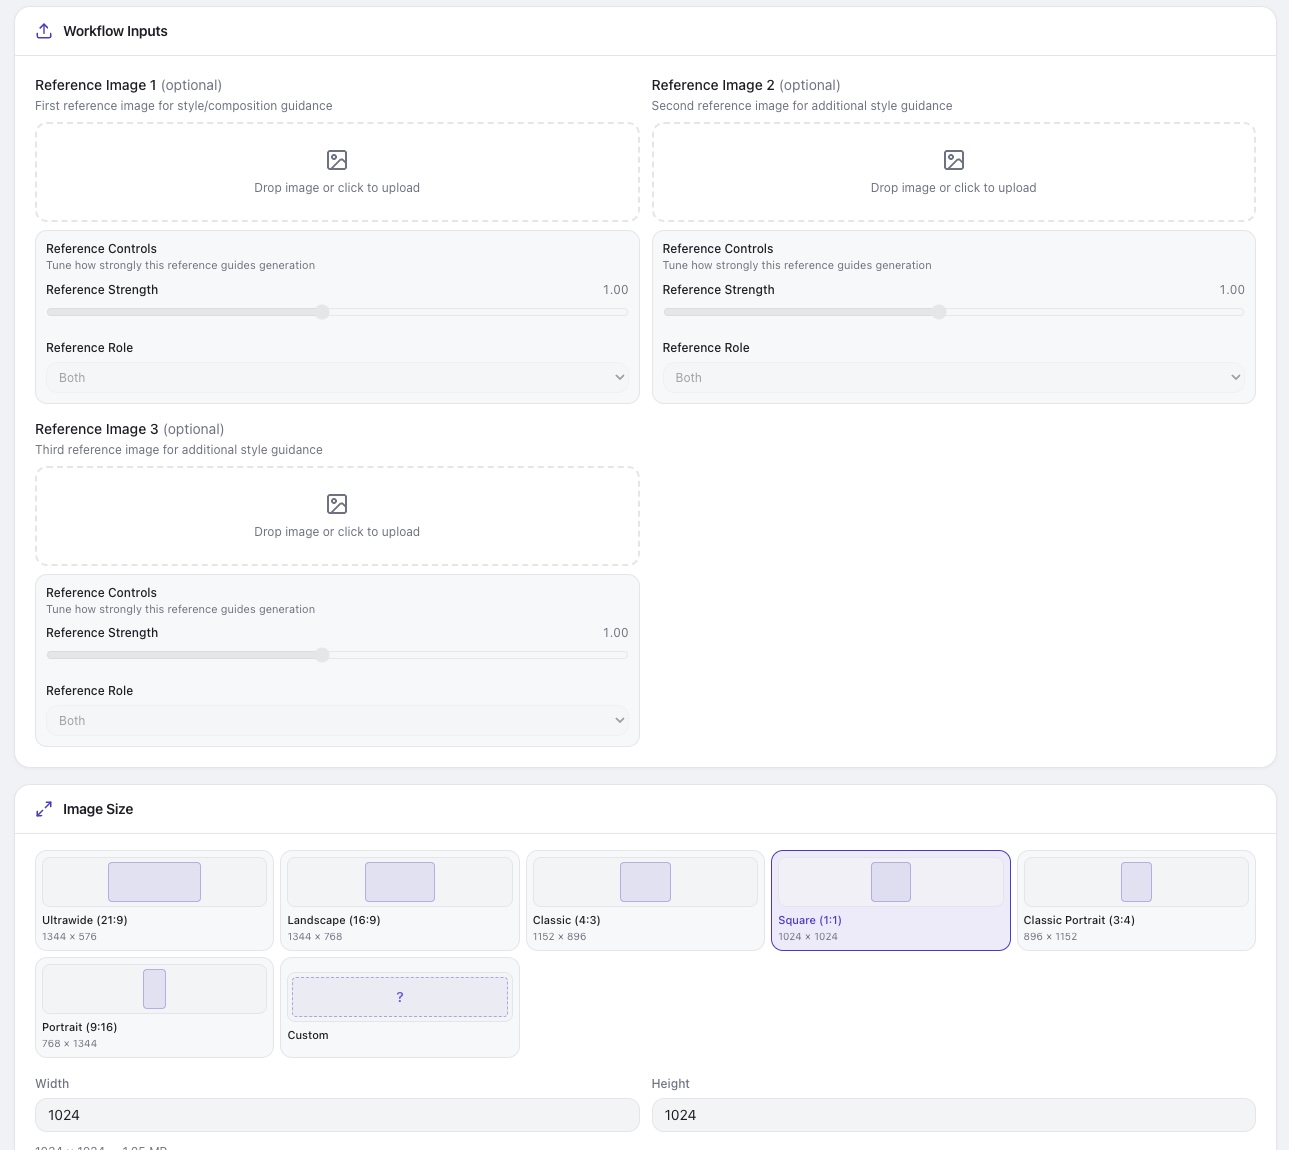Select the Square (1:1) size preset
The image size is (1289, 1150).
(891, 900)
